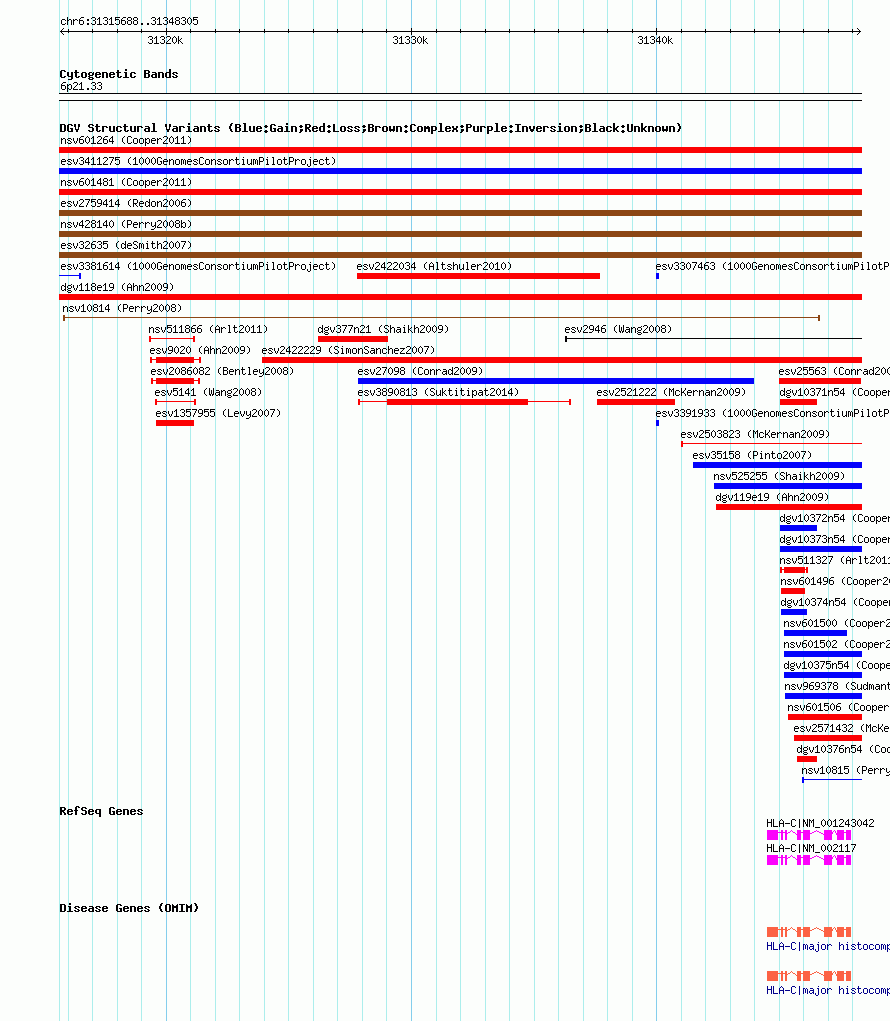This screenshot has width=890, height=1021.
Task: Open dgv10375n54 variant label
Action: coord(837,665)
